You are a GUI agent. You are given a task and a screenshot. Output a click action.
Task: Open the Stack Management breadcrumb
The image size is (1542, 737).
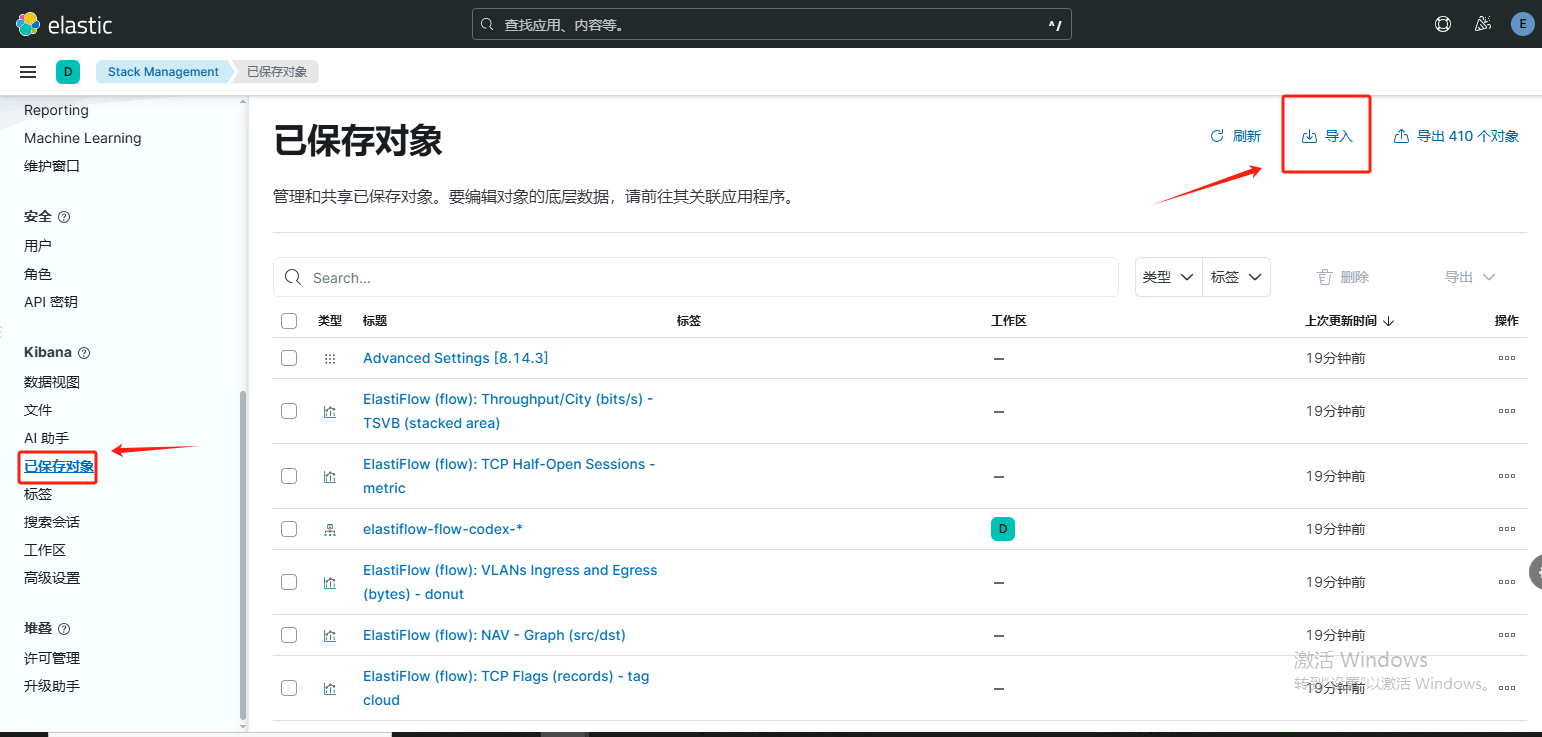(x=163, y=72)
